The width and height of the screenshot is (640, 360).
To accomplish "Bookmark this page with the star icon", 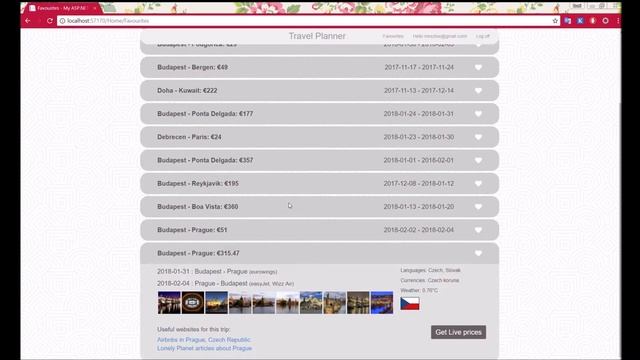I will coord(555,21).
